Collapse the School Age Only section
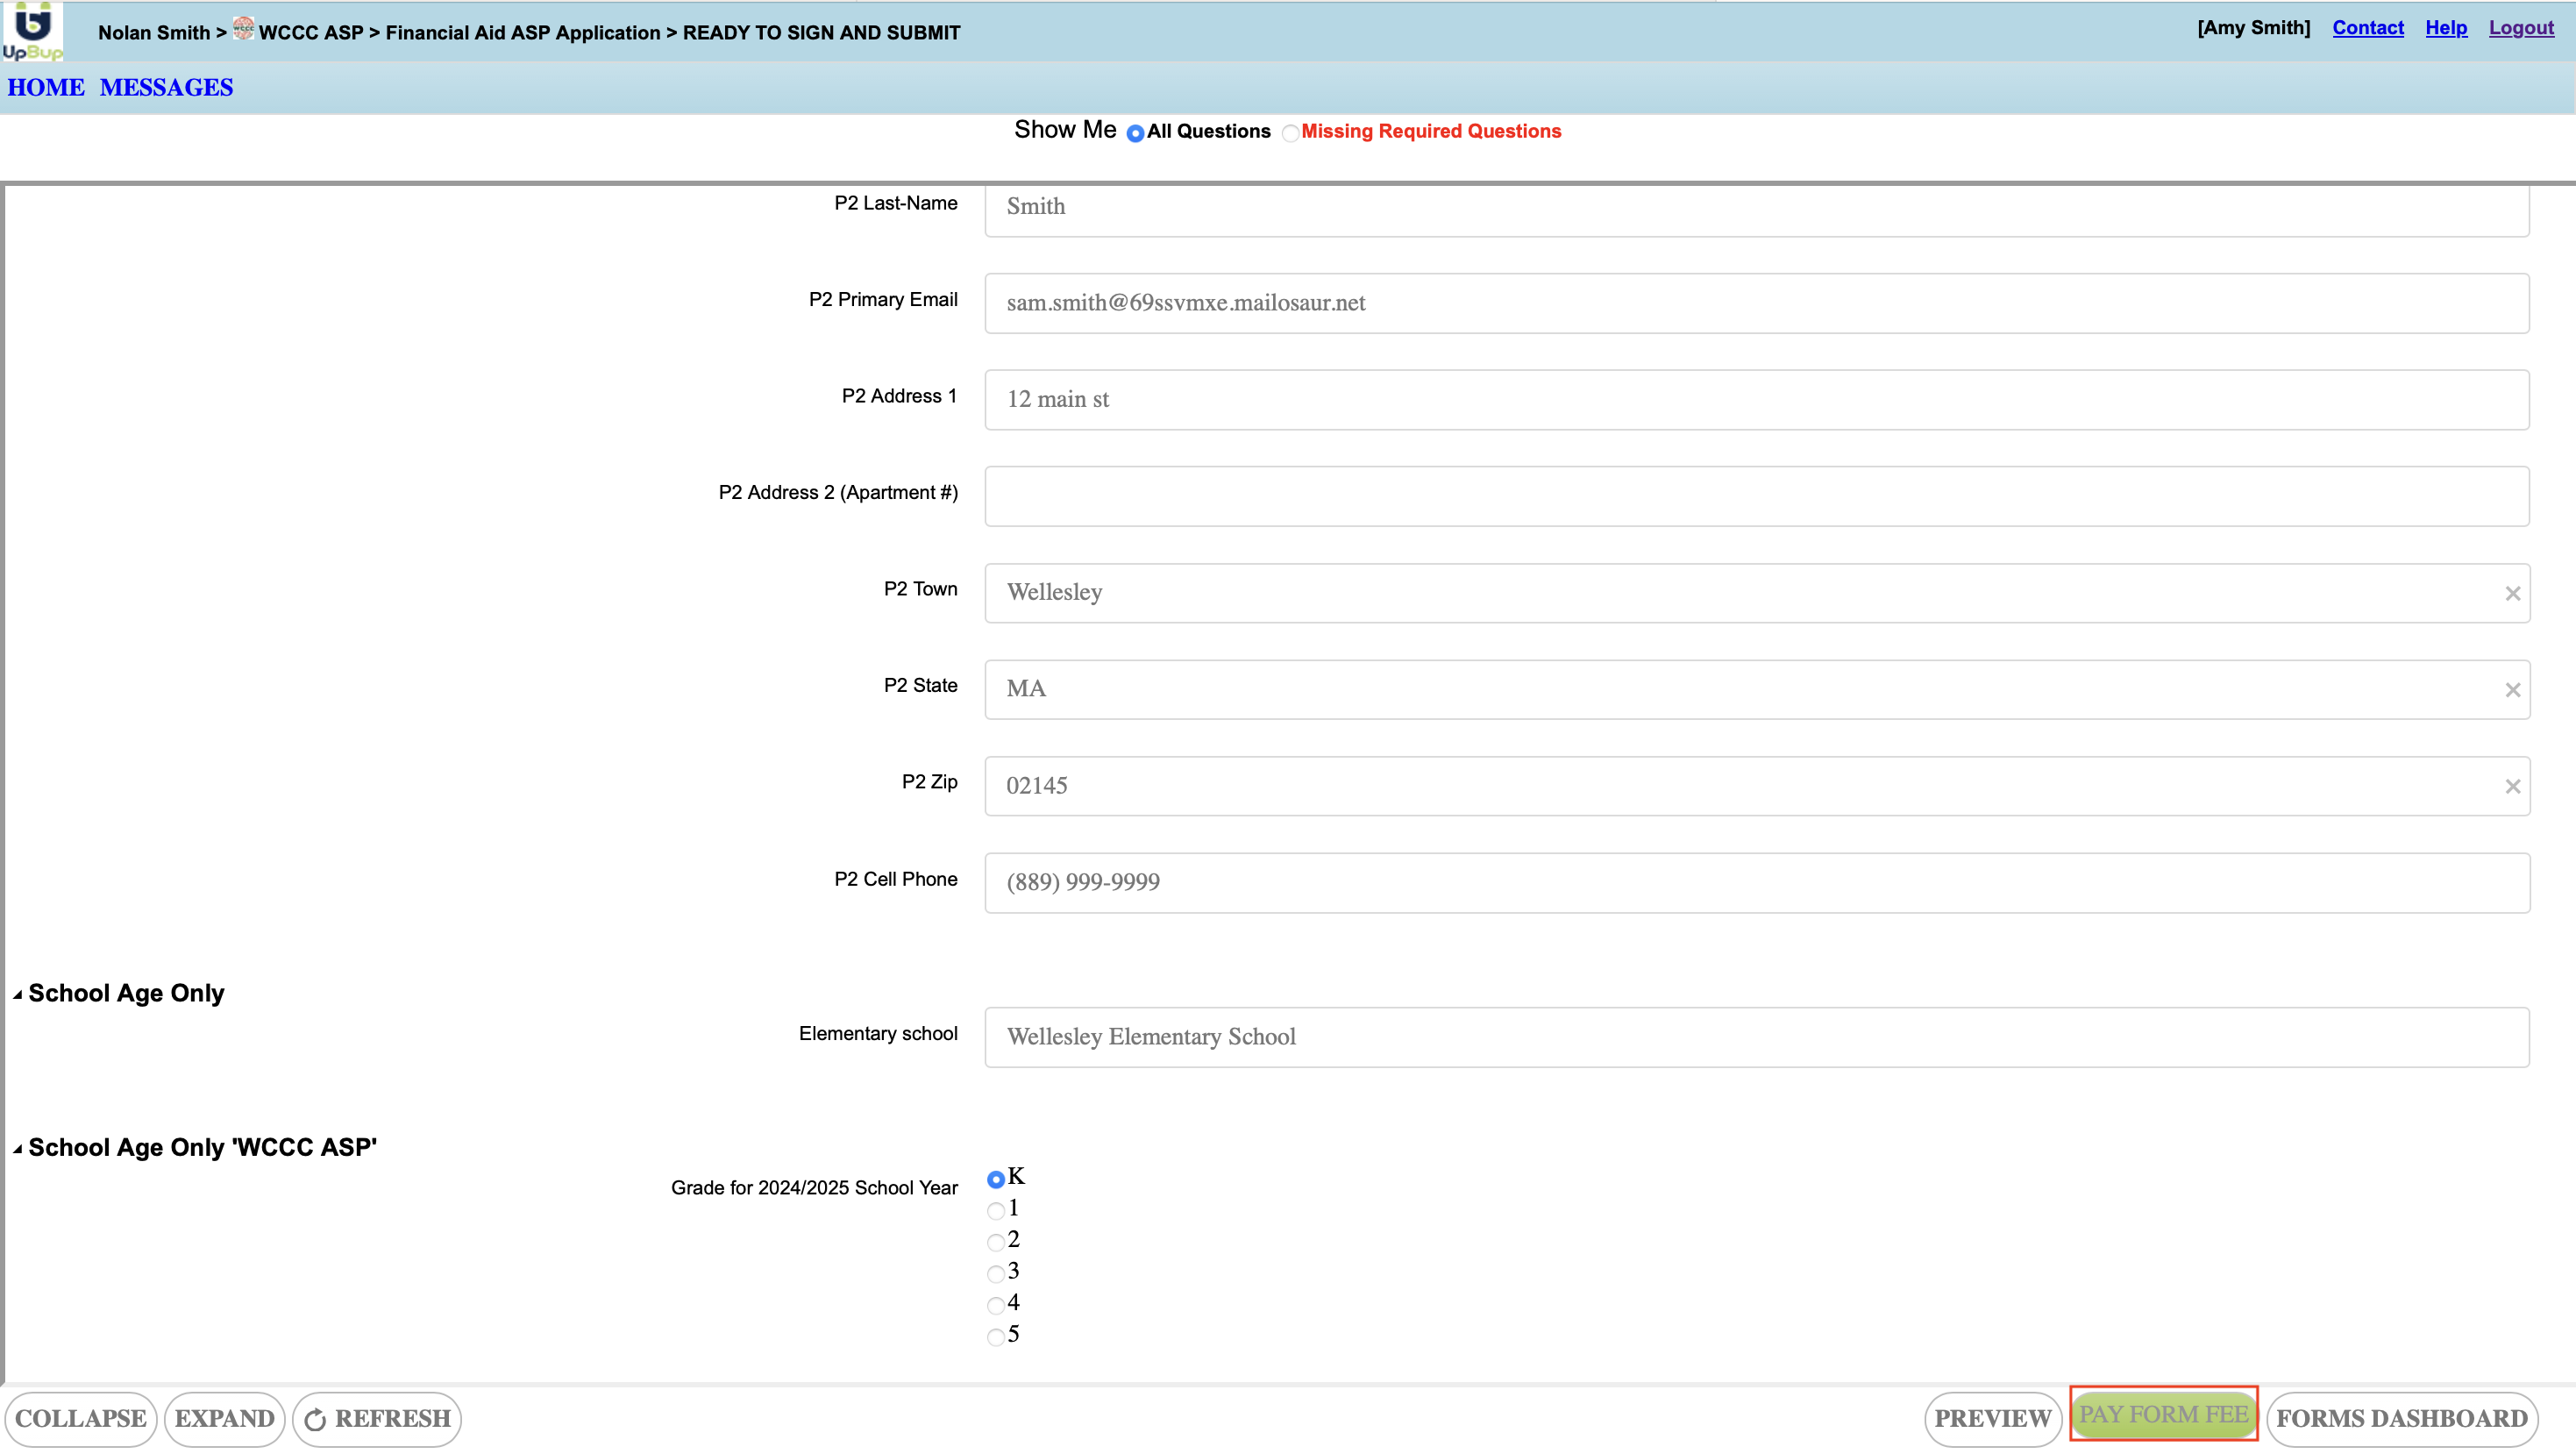The width and height of the screenshot is (2576, 1454). tap(18, 995)
